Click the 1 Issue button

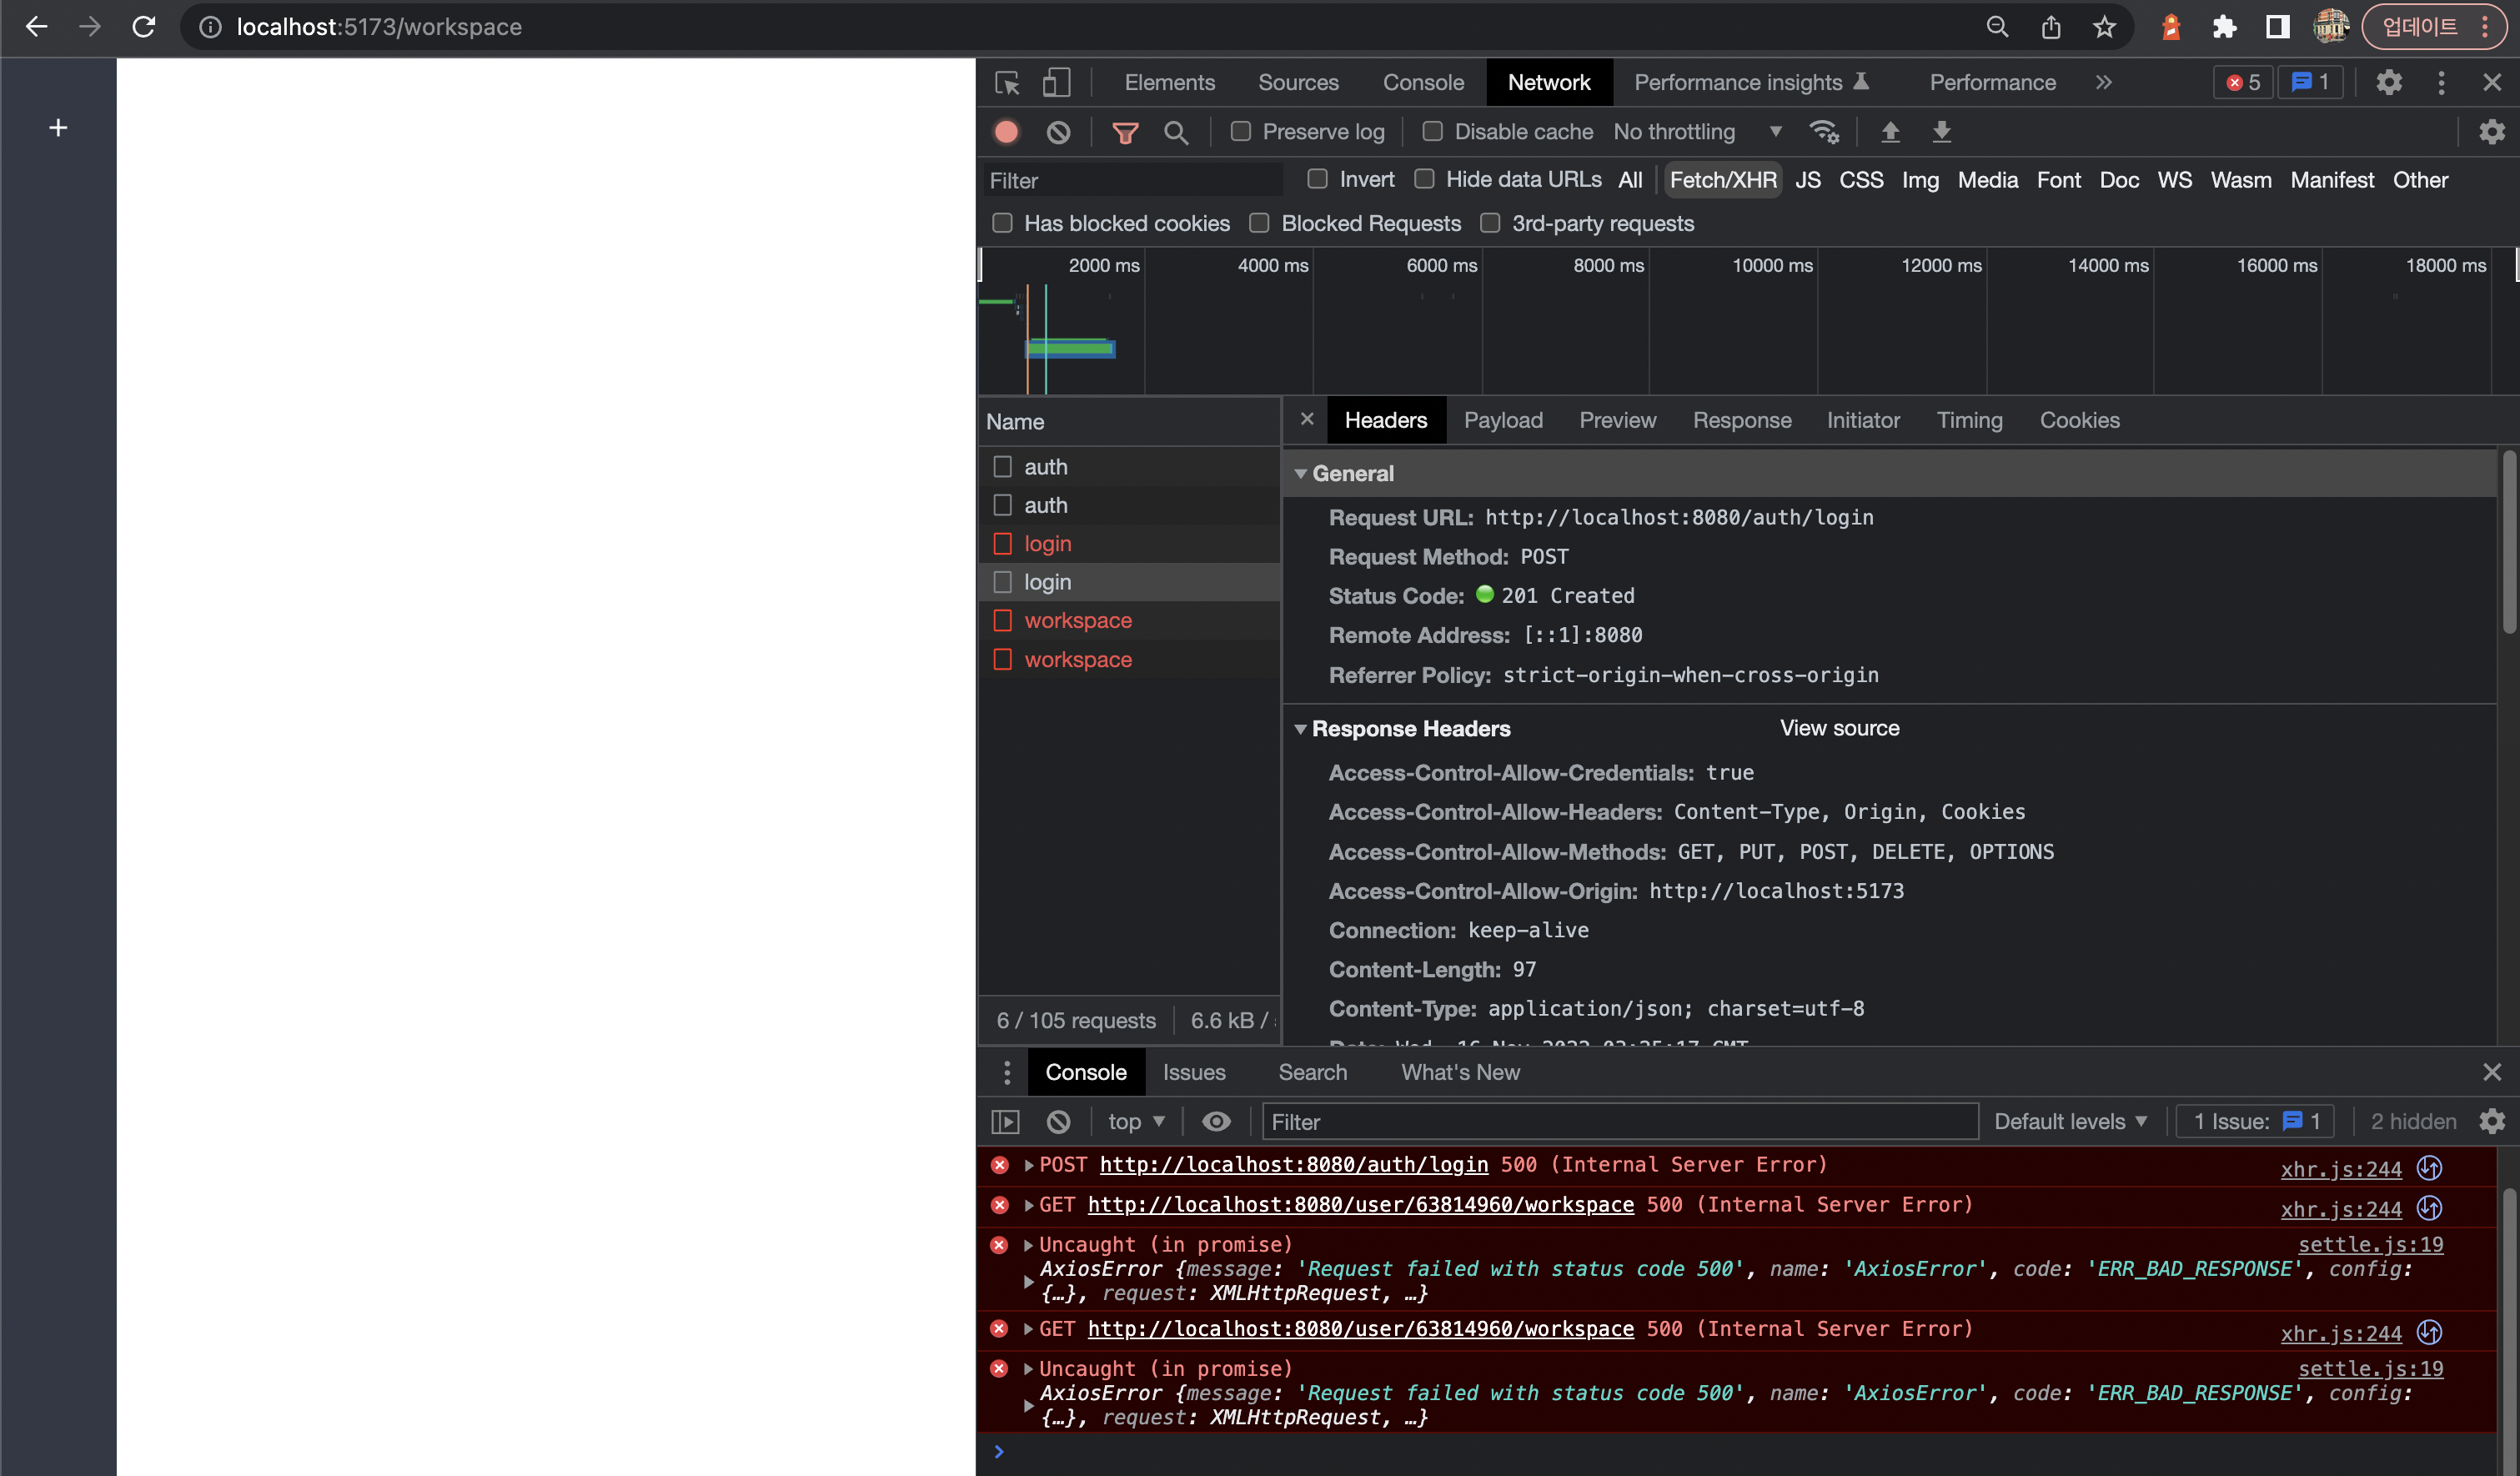(x=2255, y=1122)
